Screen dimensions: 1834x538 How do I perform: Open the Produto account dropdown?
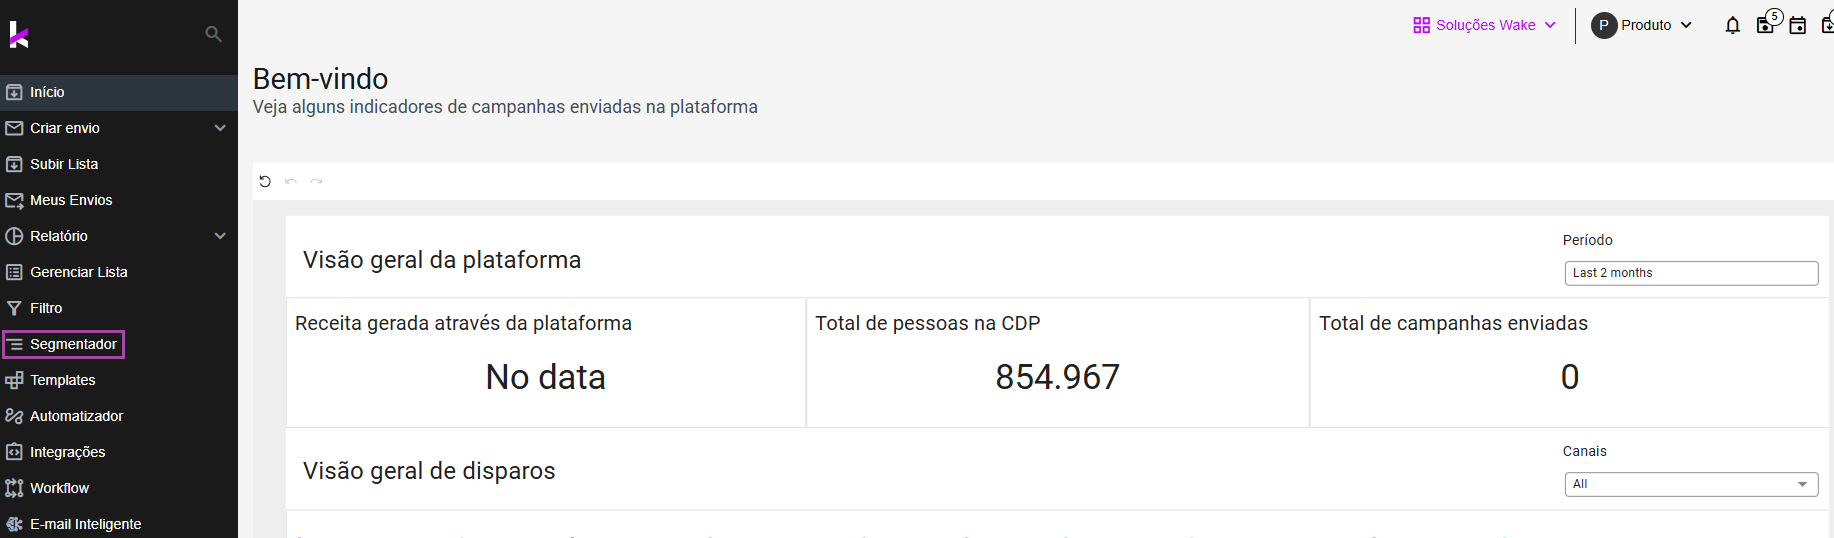1641,25
